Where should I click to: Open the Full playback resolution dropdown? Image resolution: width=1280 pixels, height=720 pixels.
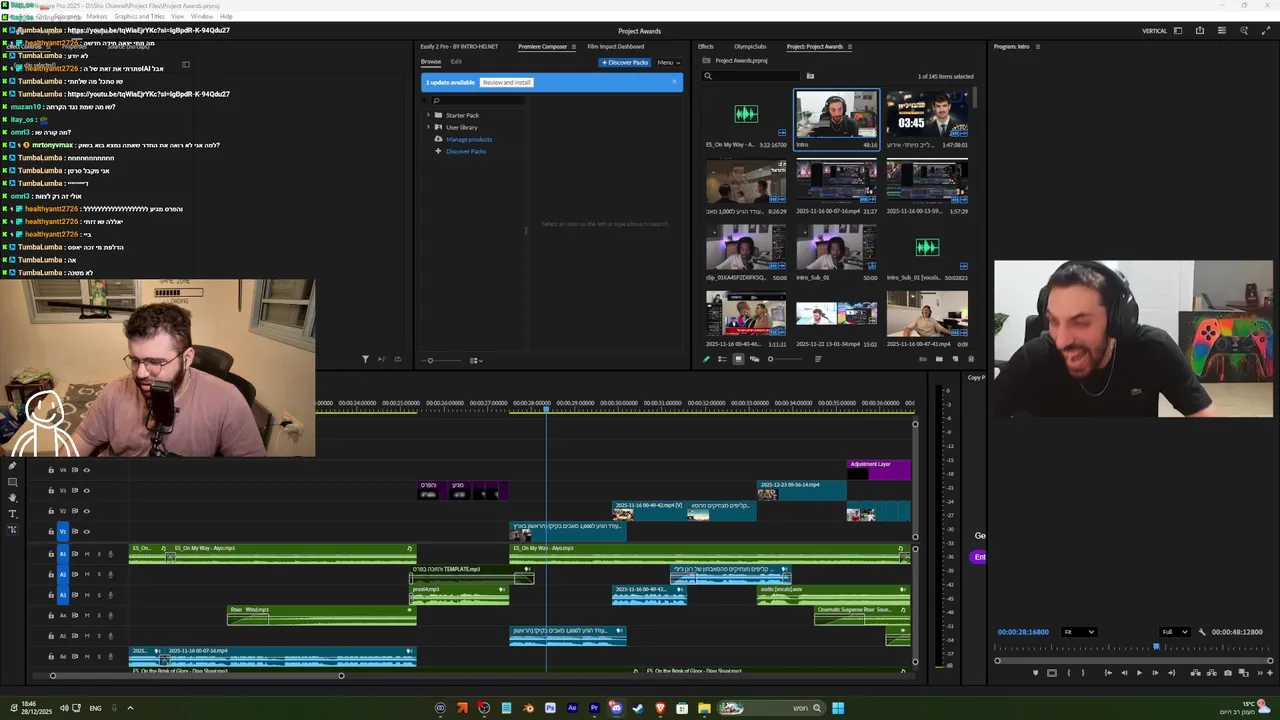(1175, 632)
